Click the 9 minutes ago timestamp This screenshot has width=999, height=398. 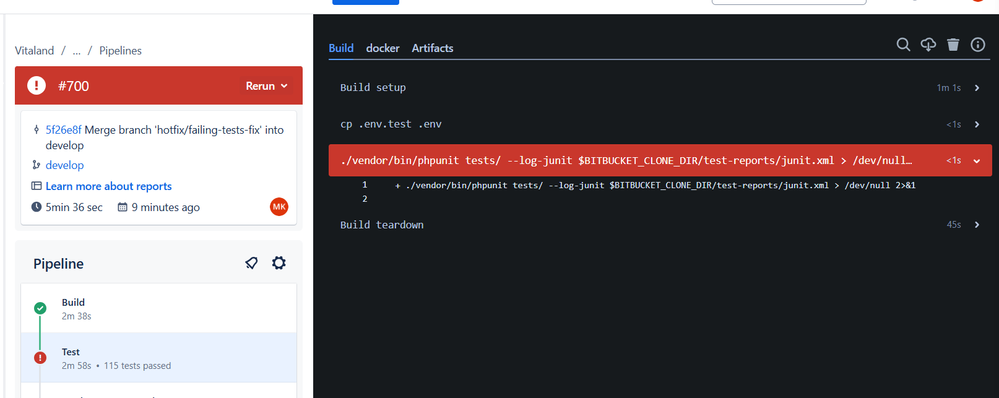166,207
